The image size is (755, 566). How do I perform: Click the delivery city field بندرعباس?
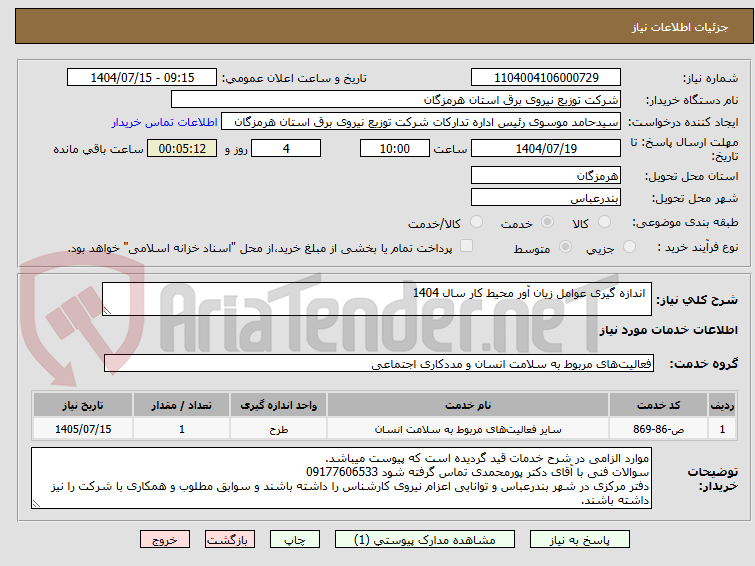546,197
